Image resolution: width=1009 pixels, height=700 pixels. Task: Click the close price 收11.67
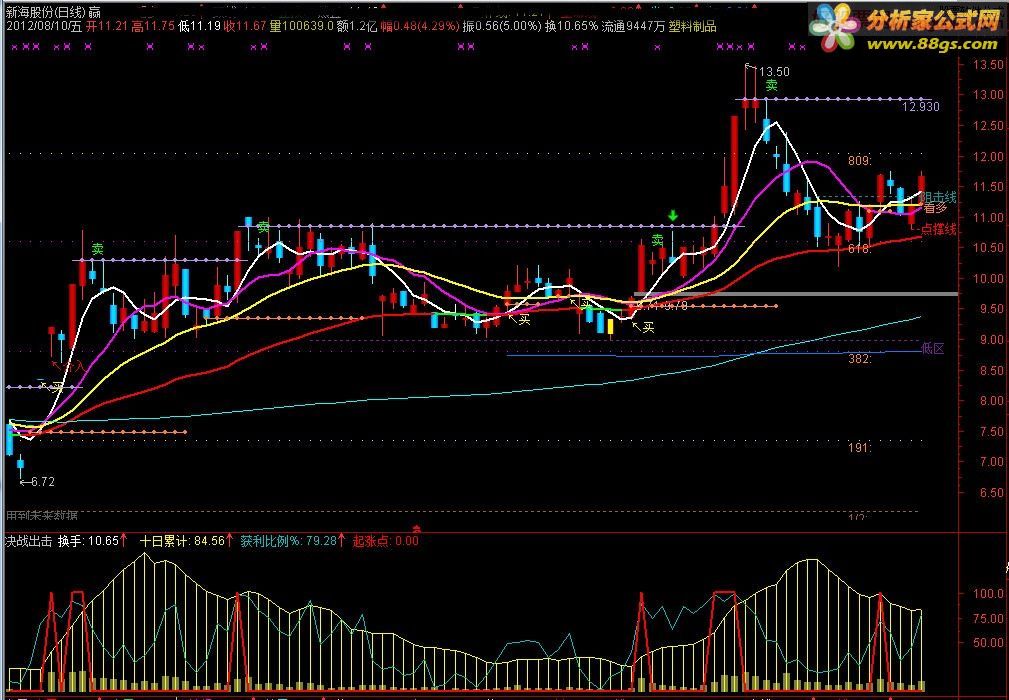click(245, 26)
